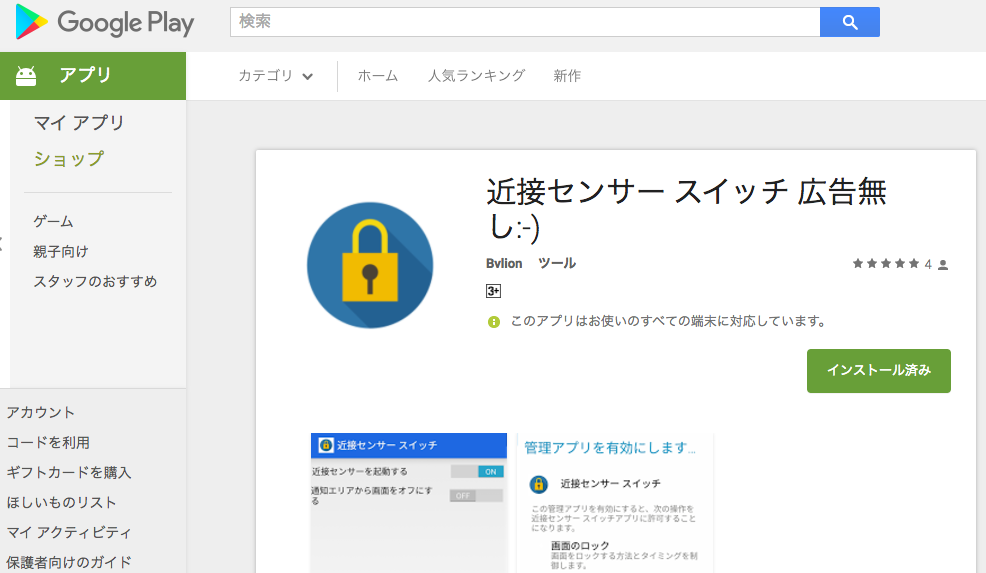986x573 pixels.
Task: Click the Android robot icon in アプリ header
Action: 26,76
